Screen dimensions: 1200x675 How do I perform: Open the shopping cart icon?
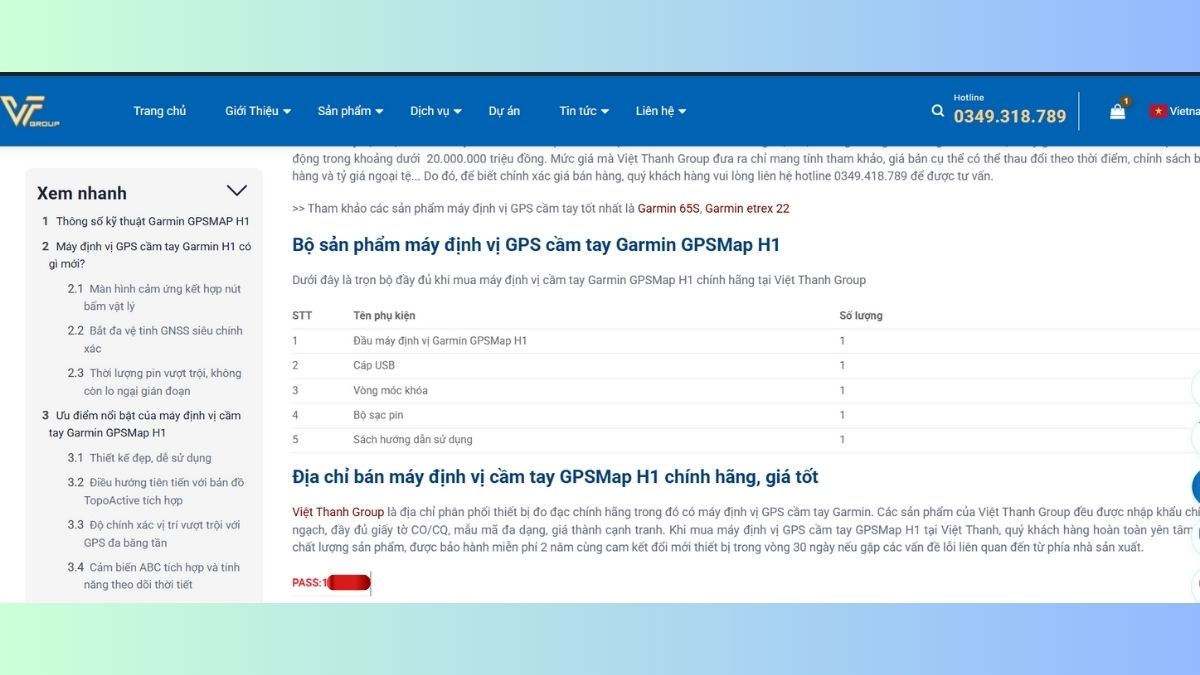1117,111
